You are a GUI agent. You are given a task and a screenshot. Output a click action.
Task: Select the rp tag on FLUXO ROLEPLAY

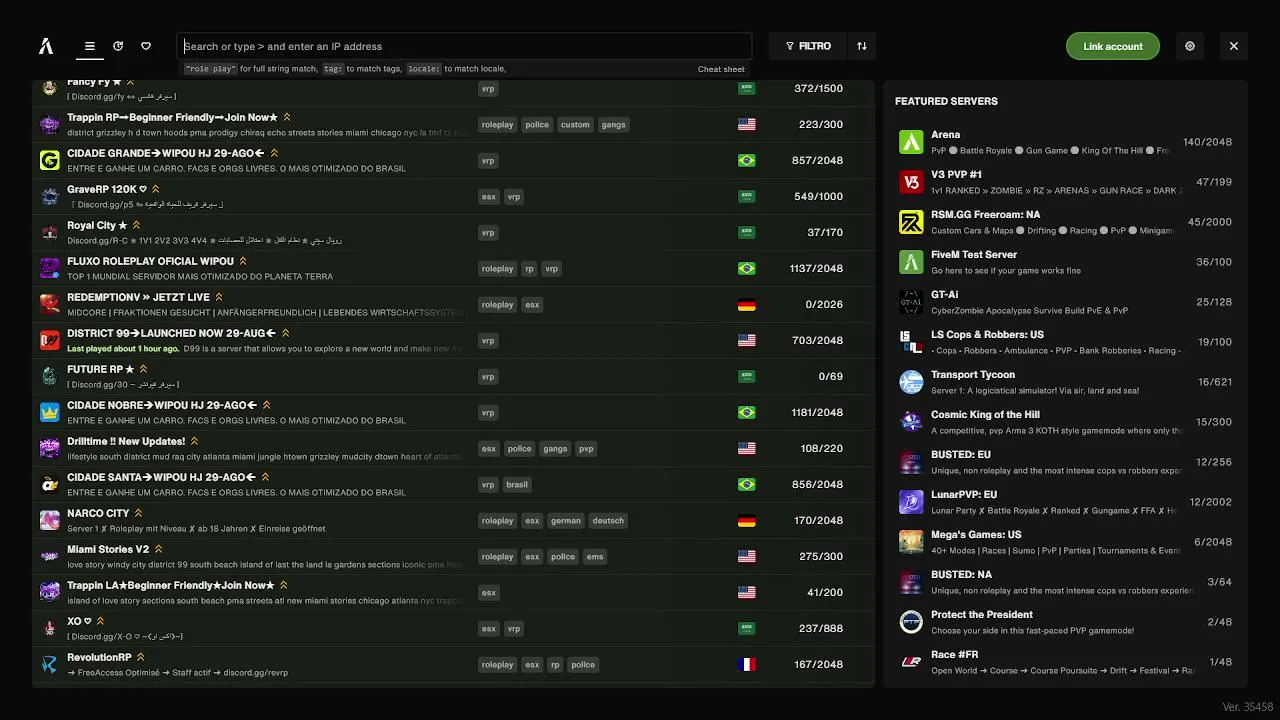pos(530,268)
